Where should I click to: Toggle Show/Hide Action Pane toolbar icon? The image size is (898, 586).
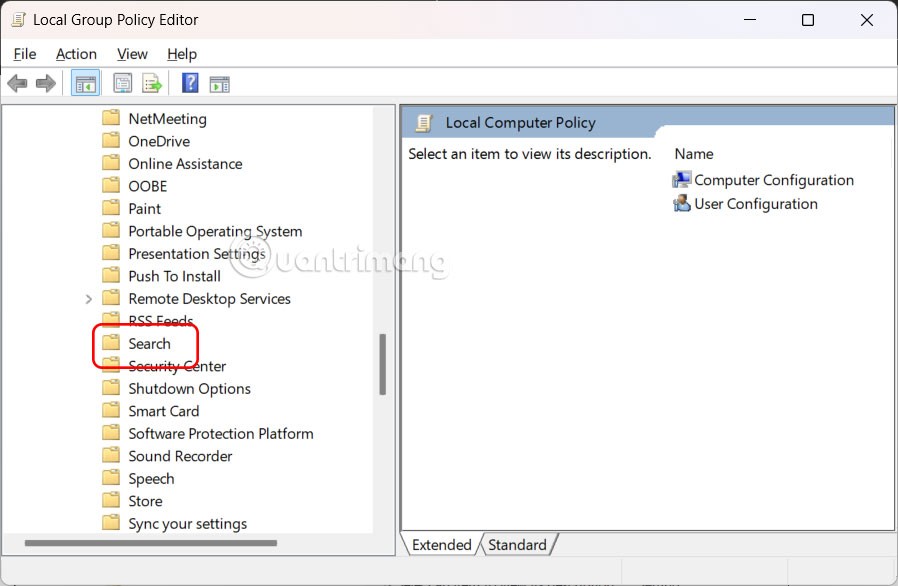219,84
